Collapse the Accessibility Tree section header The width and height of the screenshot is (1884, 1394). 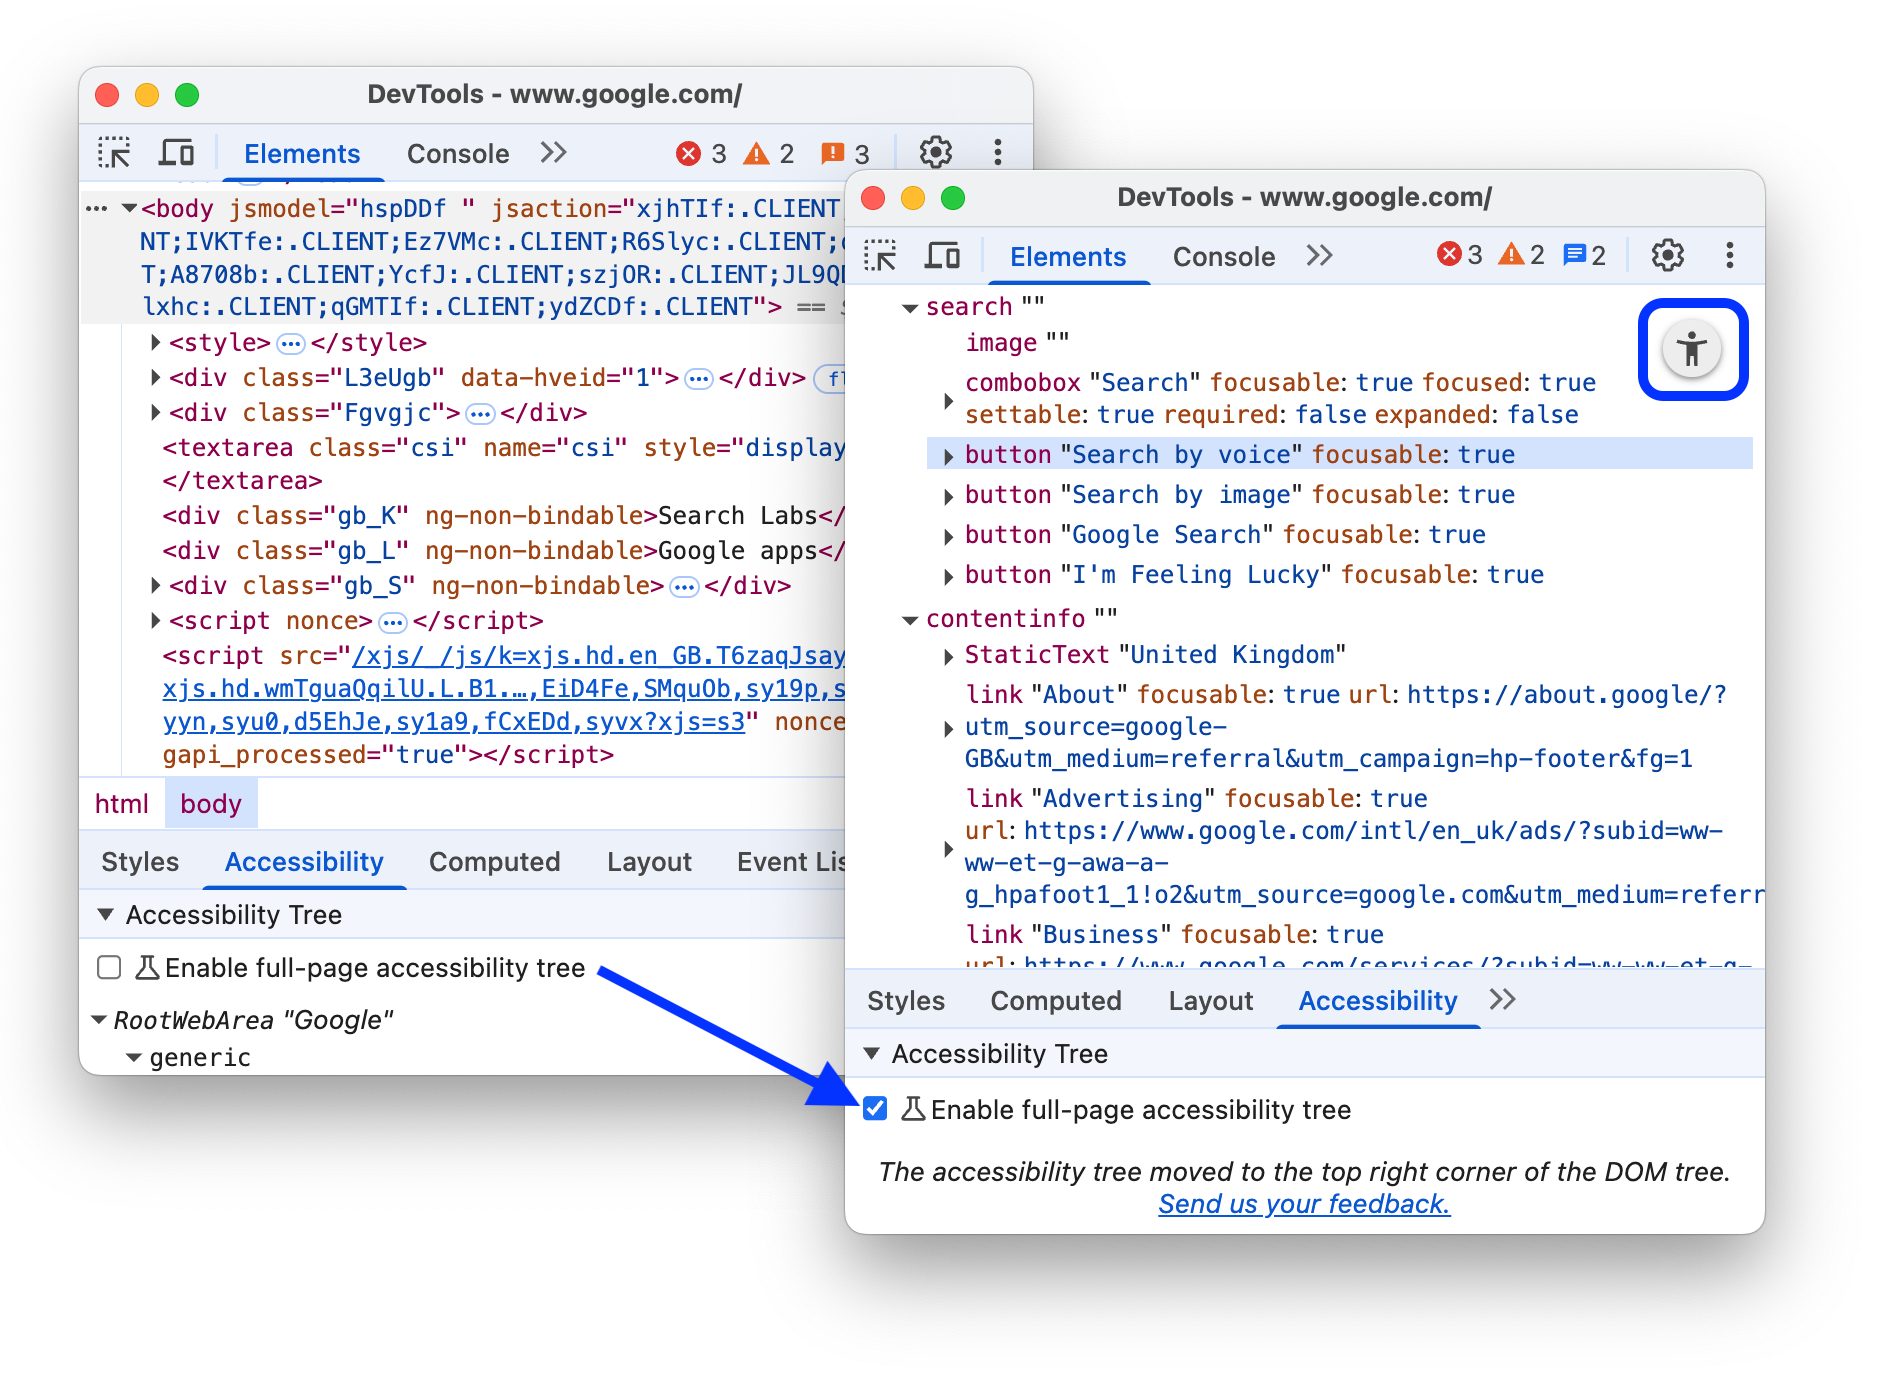pos(872,1053)
